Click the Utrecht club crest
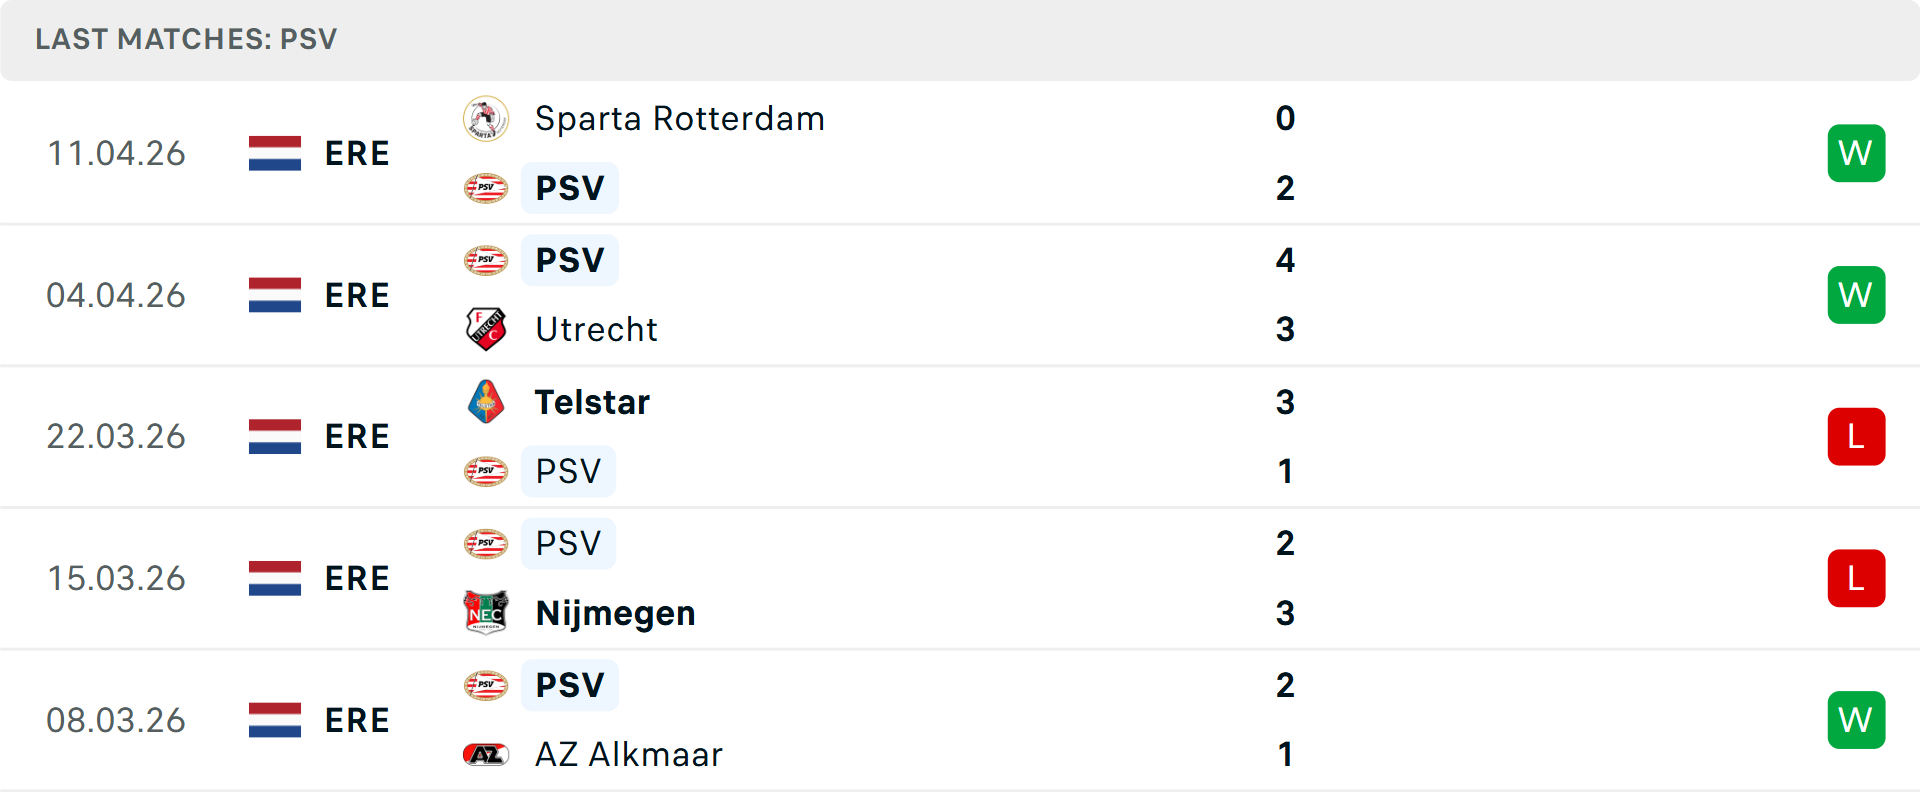 [x=486, y=329]
